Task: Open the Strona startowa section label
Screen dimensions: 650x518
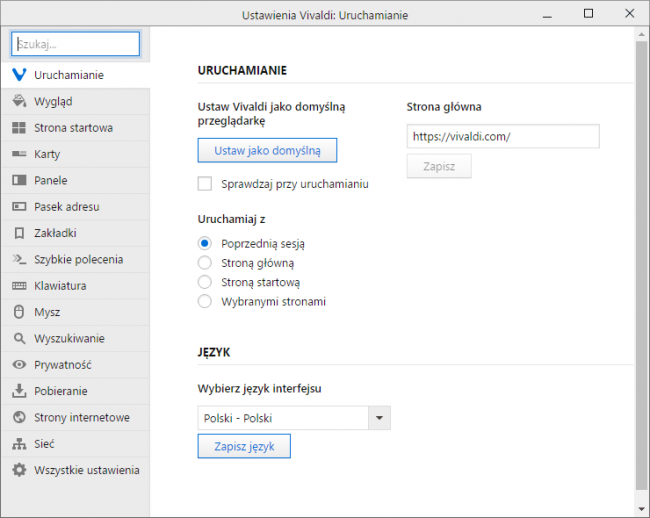Action: coord(73,128)
